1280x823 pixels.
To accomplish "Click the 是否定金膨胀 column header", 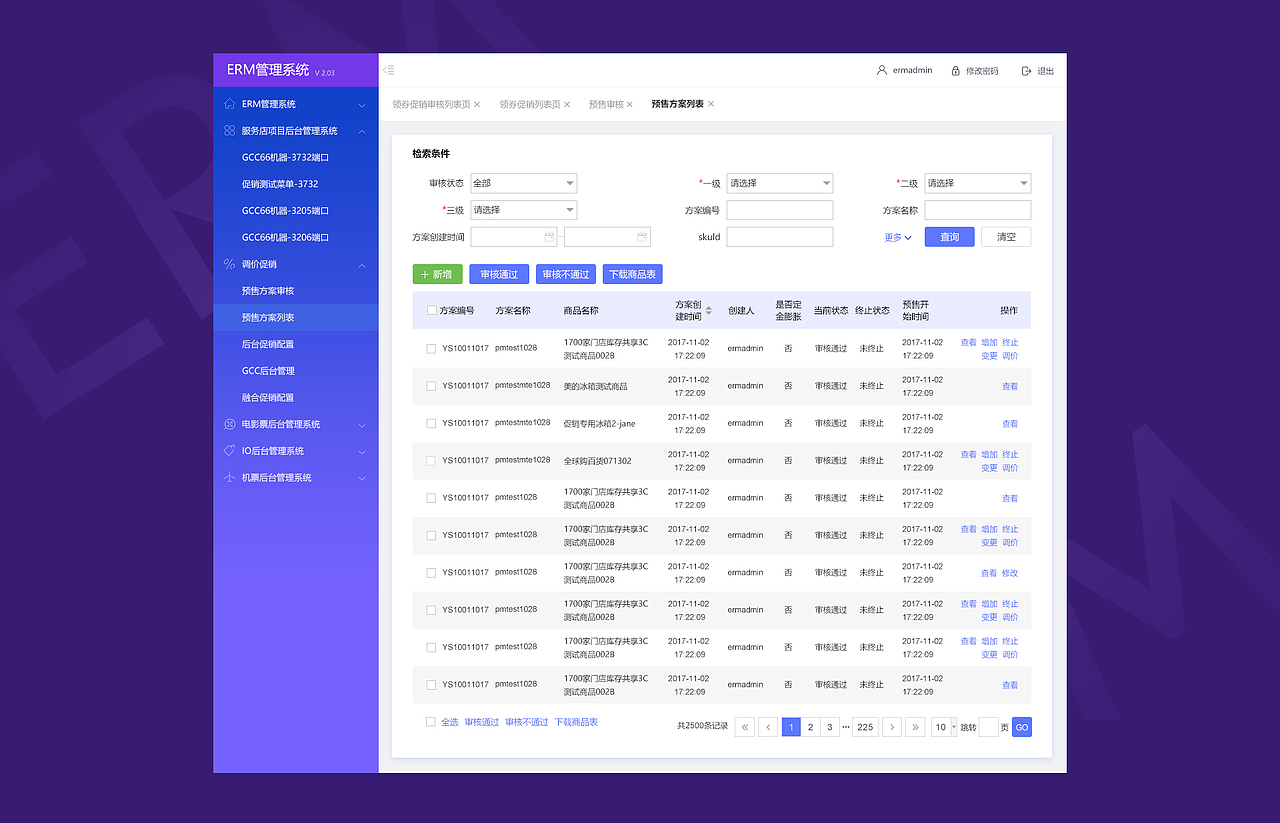I will (x=788, y=311).
